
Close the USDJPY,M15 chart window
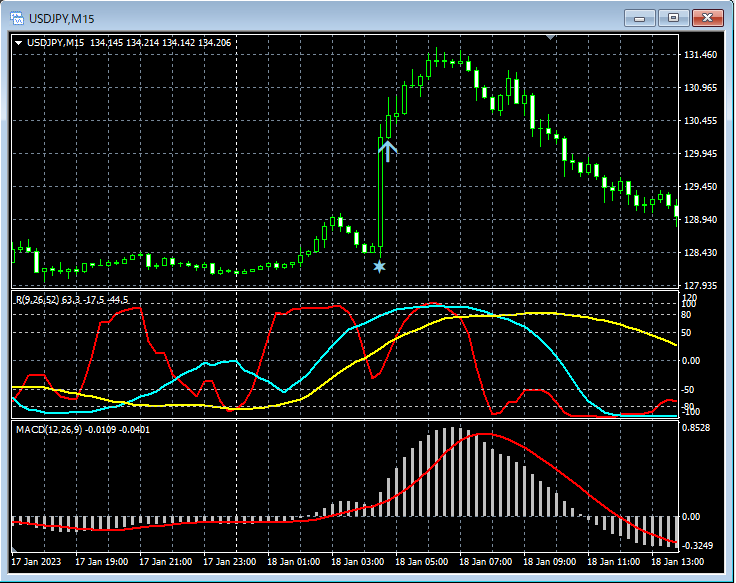708,18
